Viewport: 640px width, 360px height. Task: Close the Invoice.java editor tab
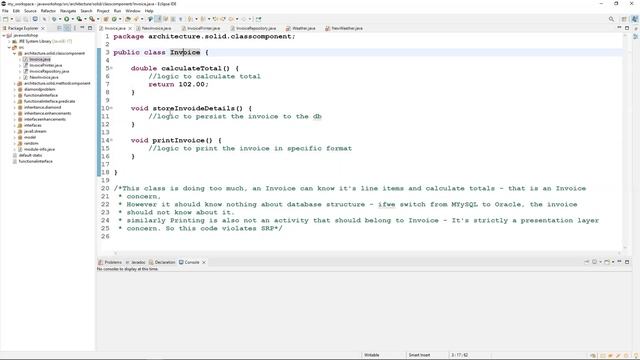click(x=130, y=28)
